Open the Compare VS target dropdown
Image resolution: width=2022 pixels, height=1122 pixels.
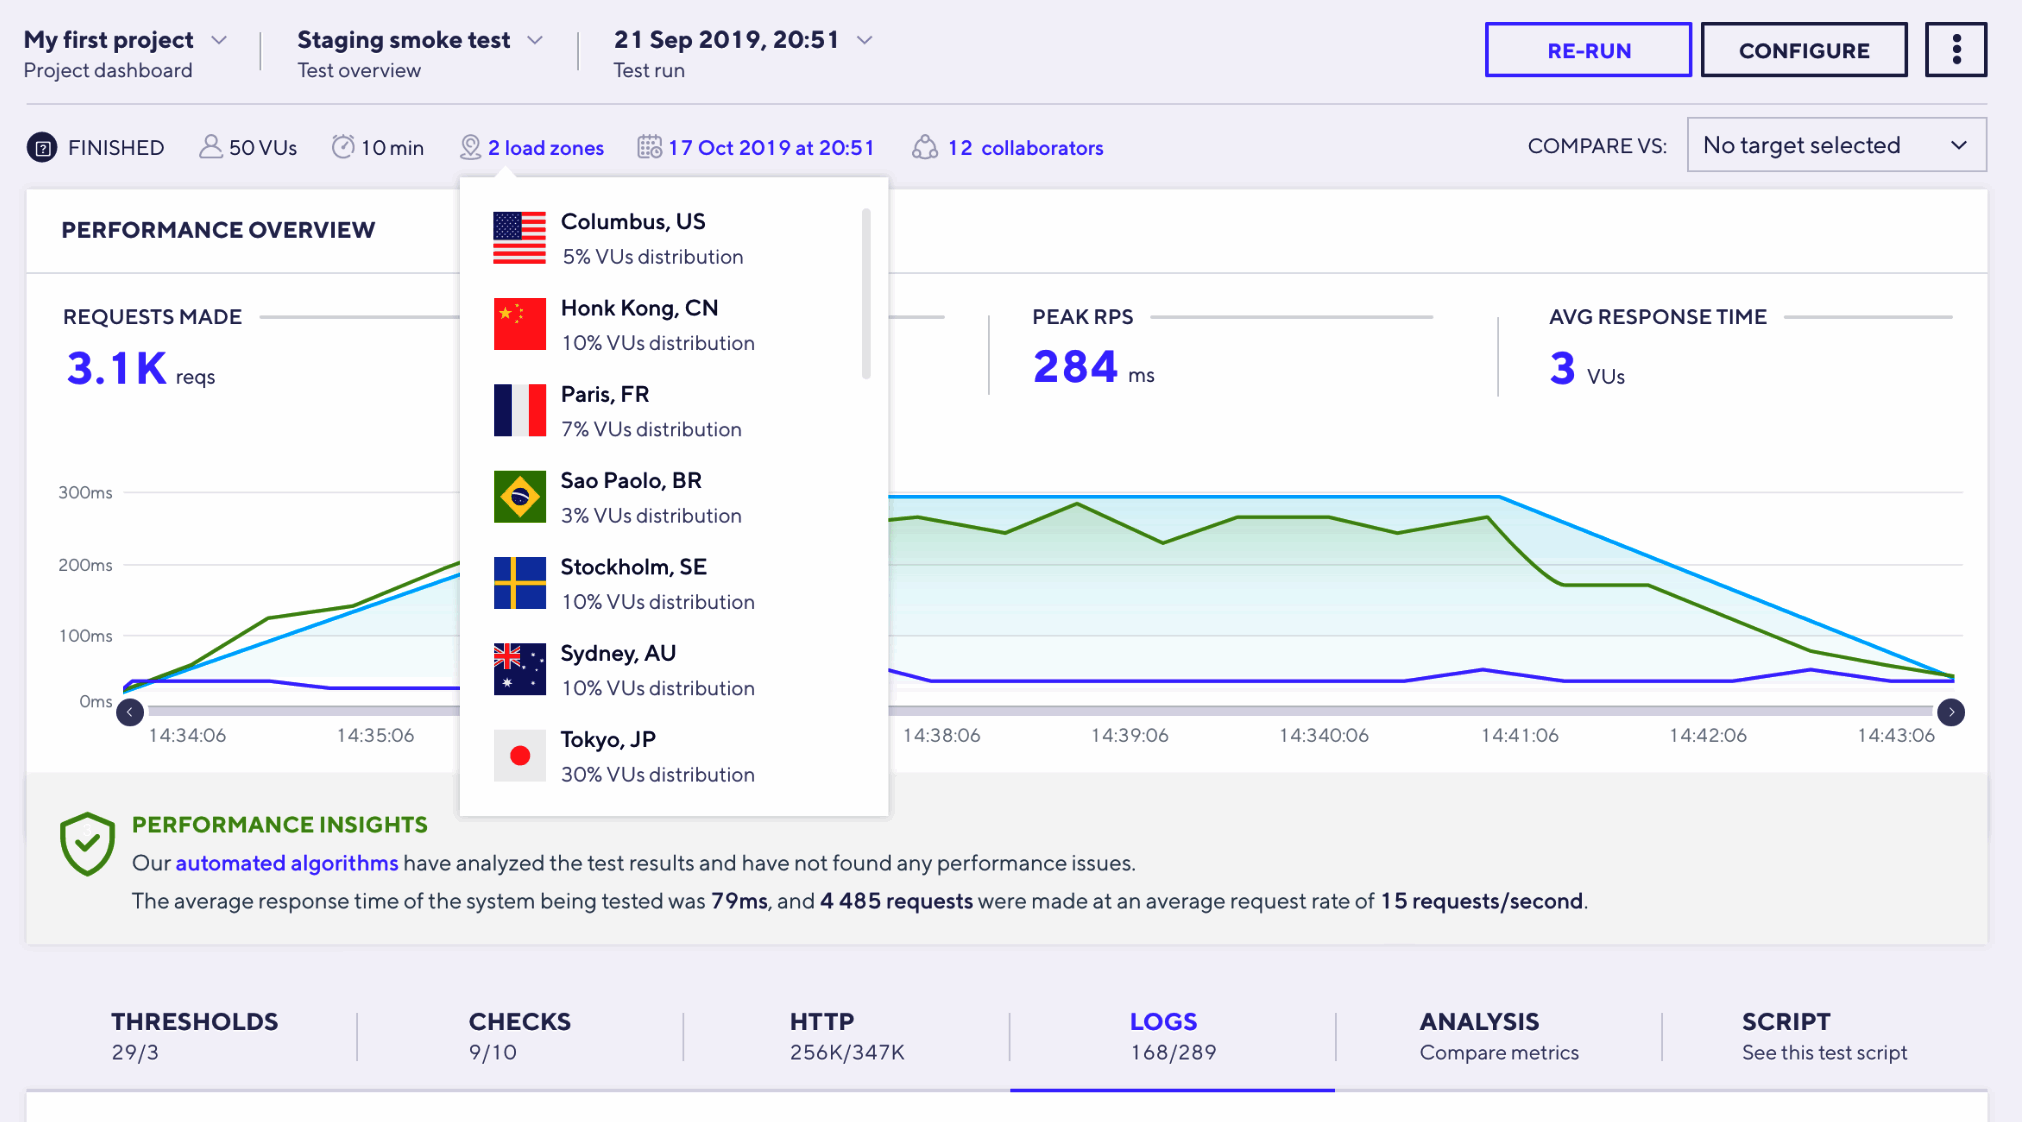(1836, 145)
